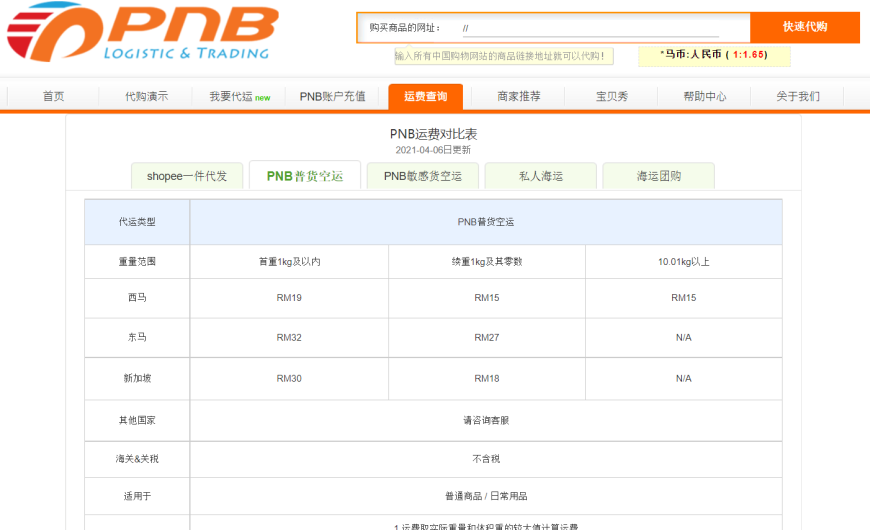
Task: Click the product URL input field
Action: click(591, 28)
